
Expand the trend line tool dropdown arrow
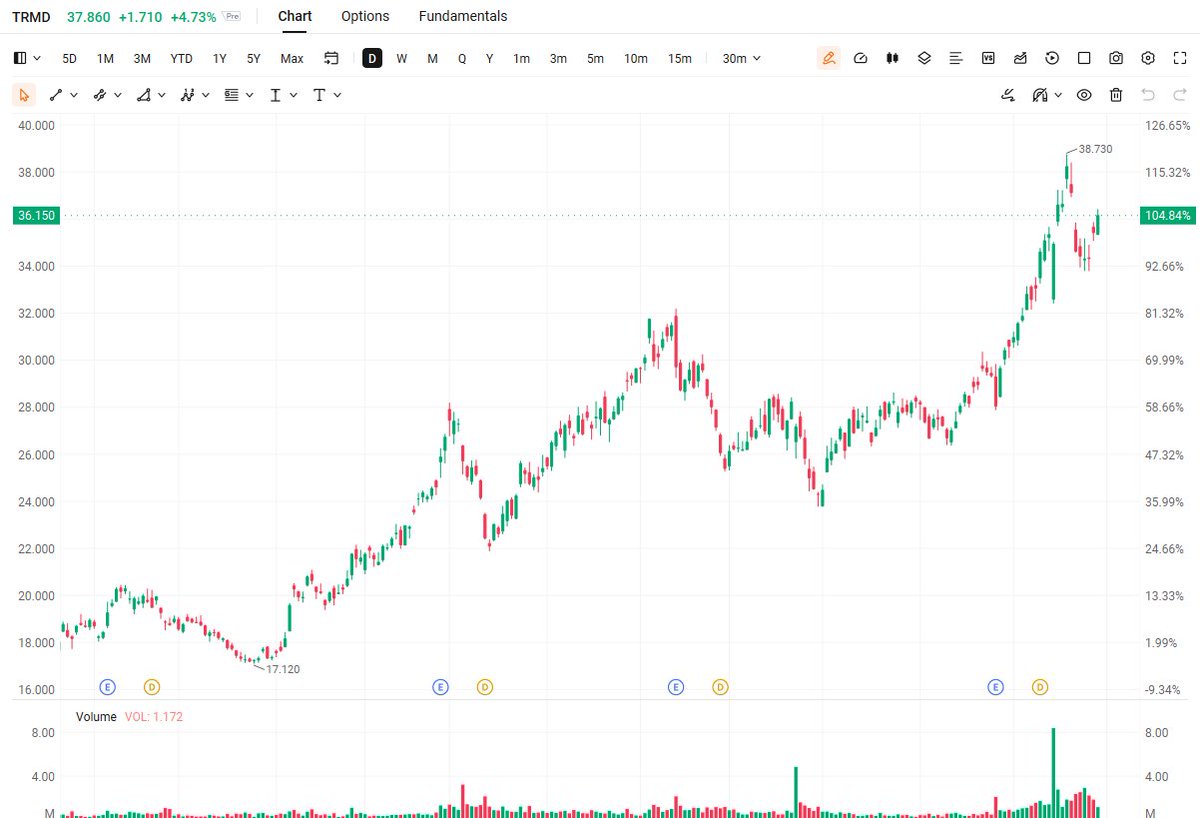74,95
